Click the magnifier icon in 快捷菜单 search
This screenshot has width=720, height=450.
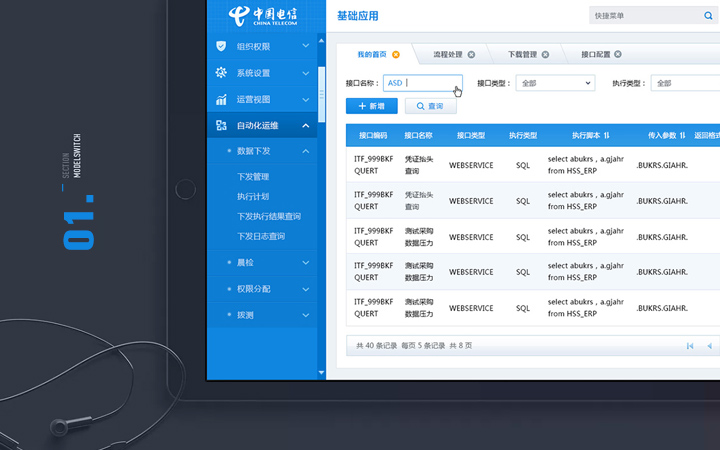click(x=708, y=16)
